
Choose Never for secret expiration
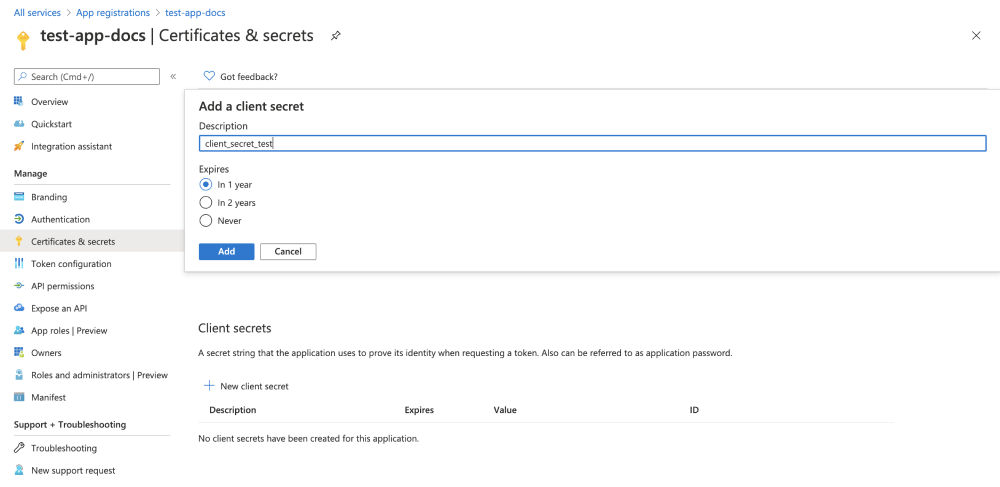click(206, 221)
